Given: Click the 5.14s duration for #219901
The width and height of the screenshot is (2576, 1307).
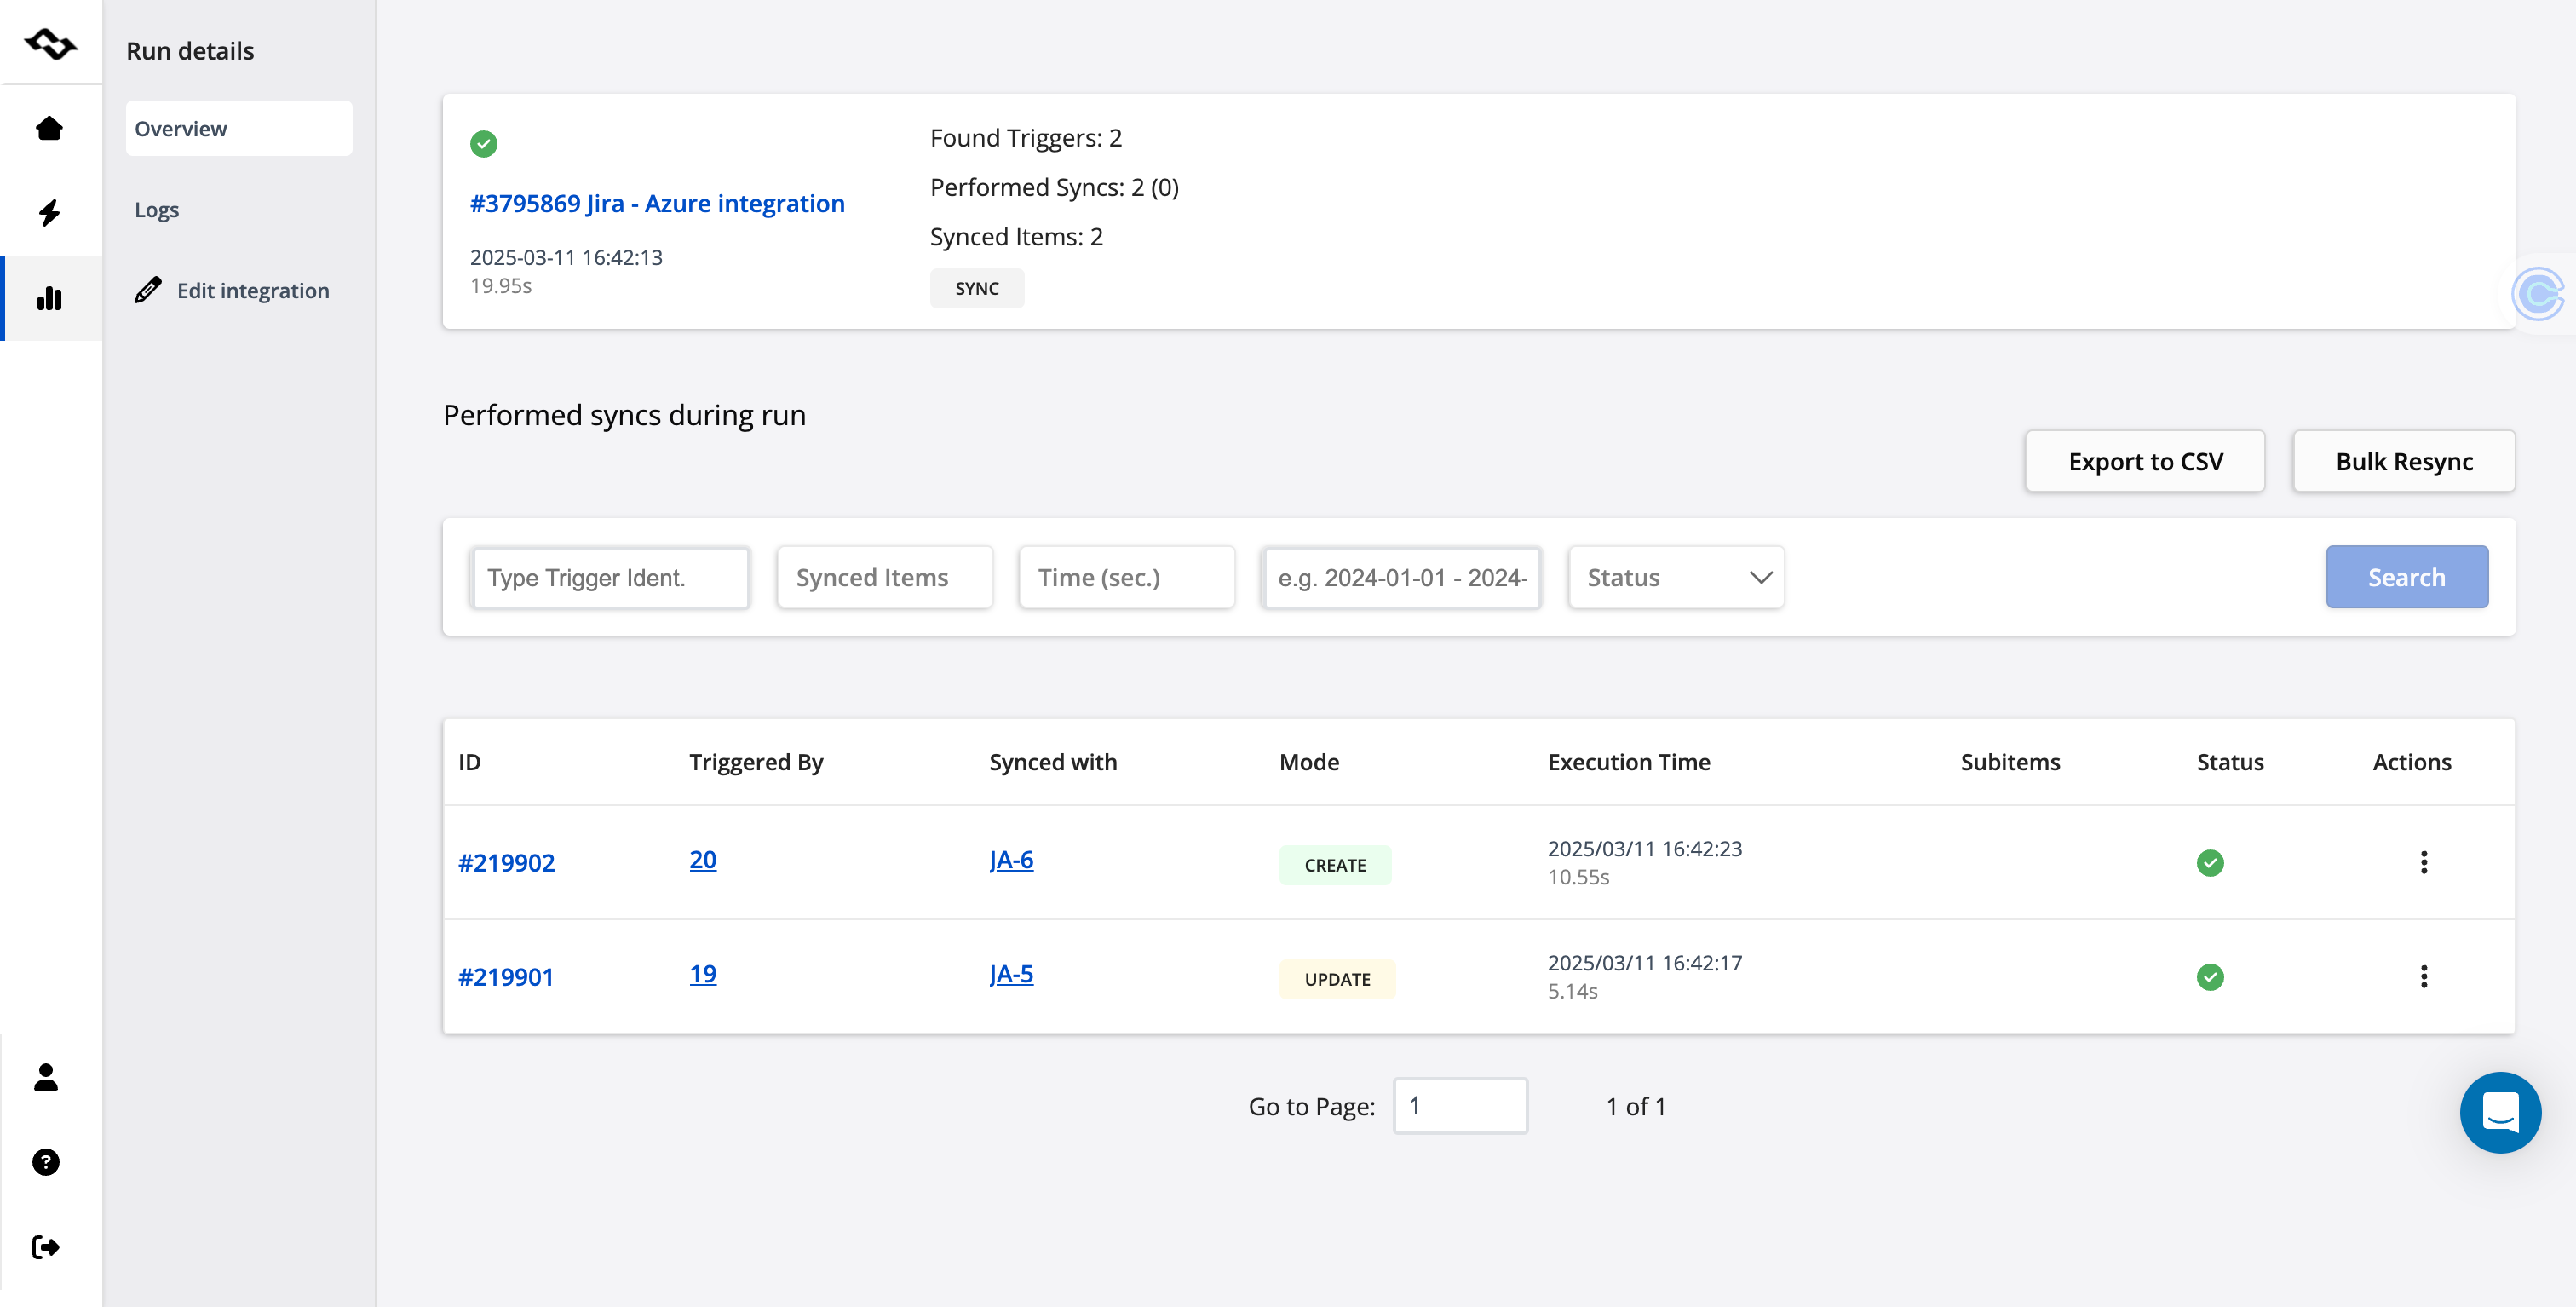Looking at the screenshot, I should coord(1572,991).
